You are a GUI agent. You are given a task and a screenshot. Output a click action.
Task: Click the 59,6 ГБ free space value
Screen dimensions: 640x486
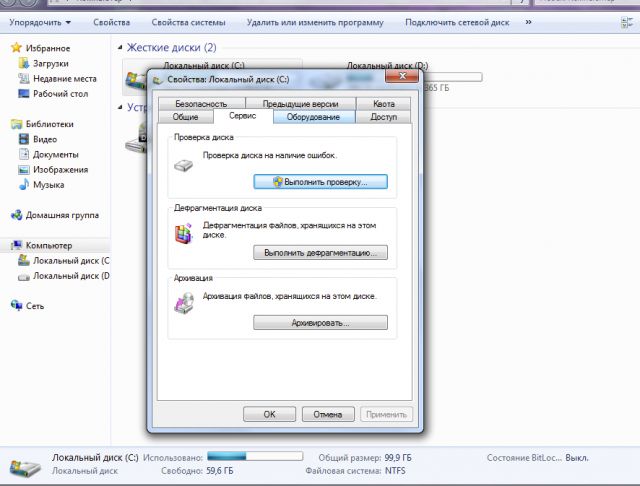point(220,471)
